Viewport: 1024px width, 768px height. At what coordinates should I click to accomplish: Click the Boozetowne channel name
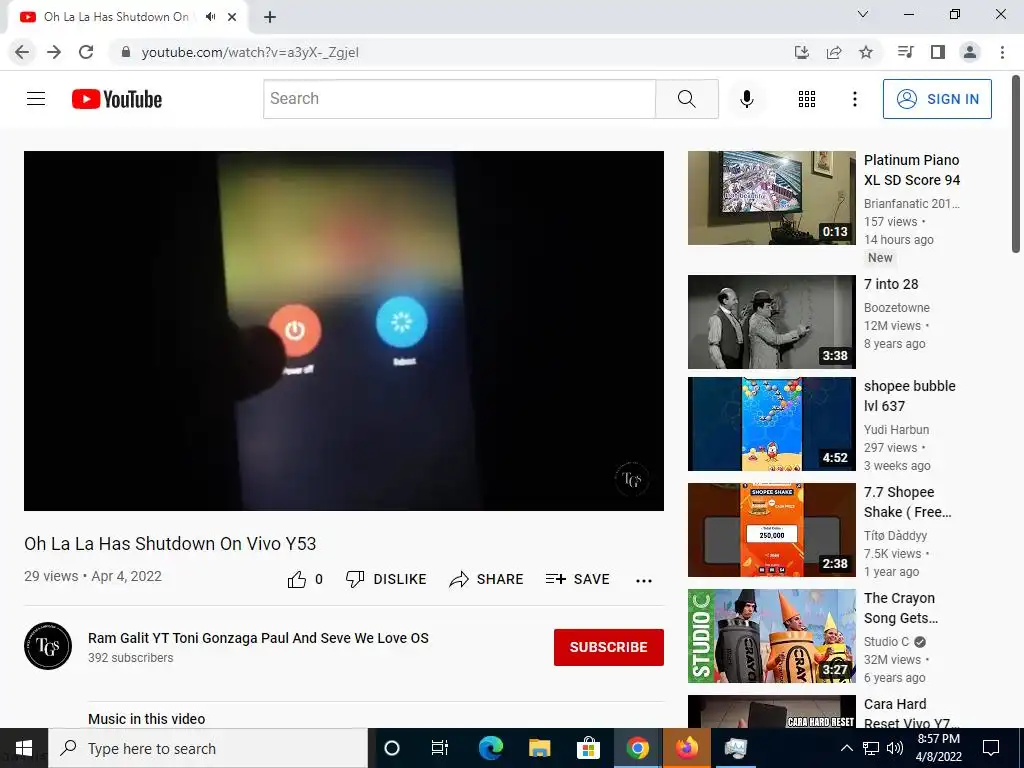click(x=897, y=308)
